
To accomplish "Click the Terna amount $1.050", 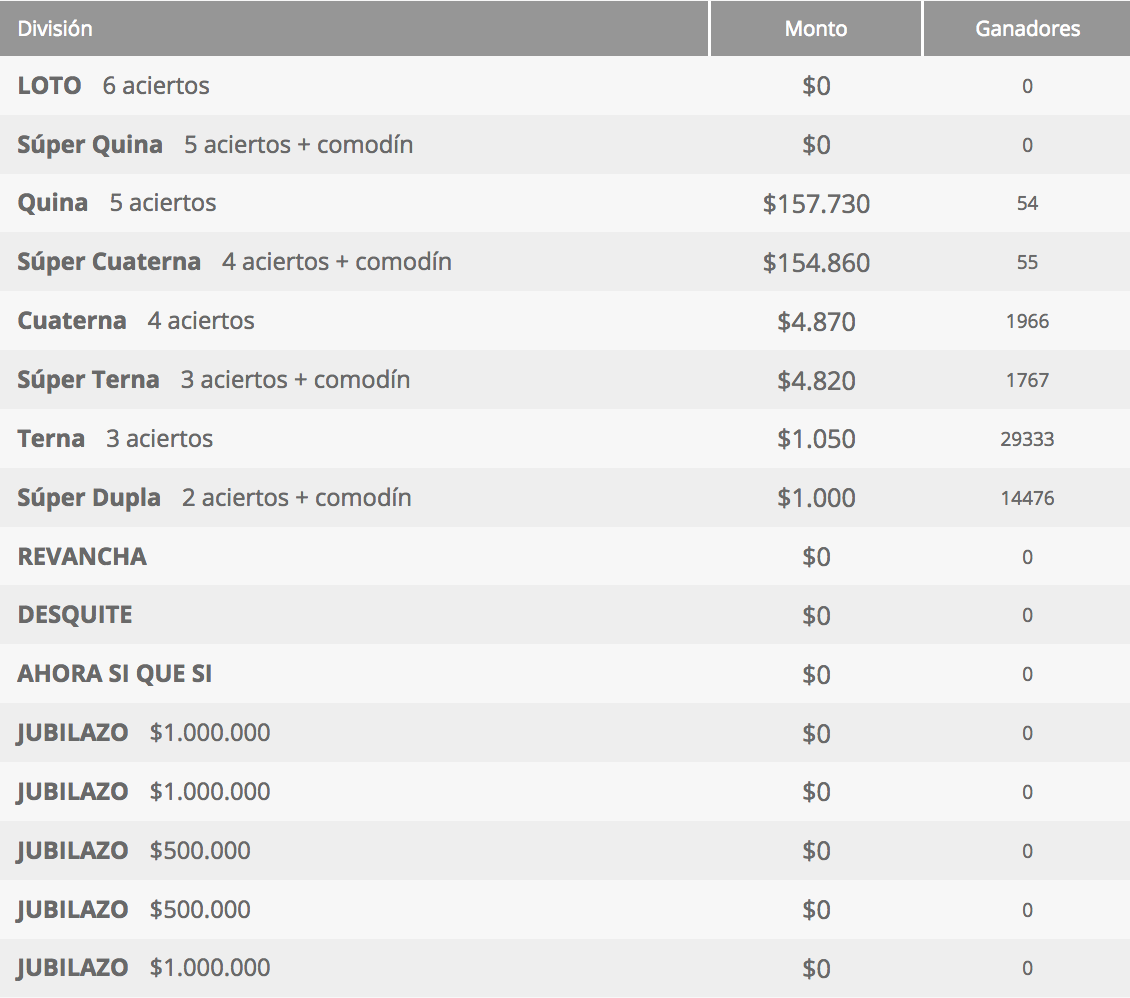I will coord(816,439).
